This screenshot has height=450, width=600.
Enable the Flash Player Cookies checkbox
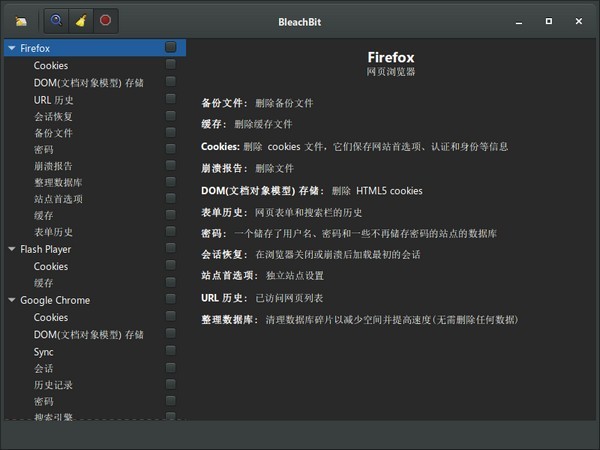pos(171,265)
